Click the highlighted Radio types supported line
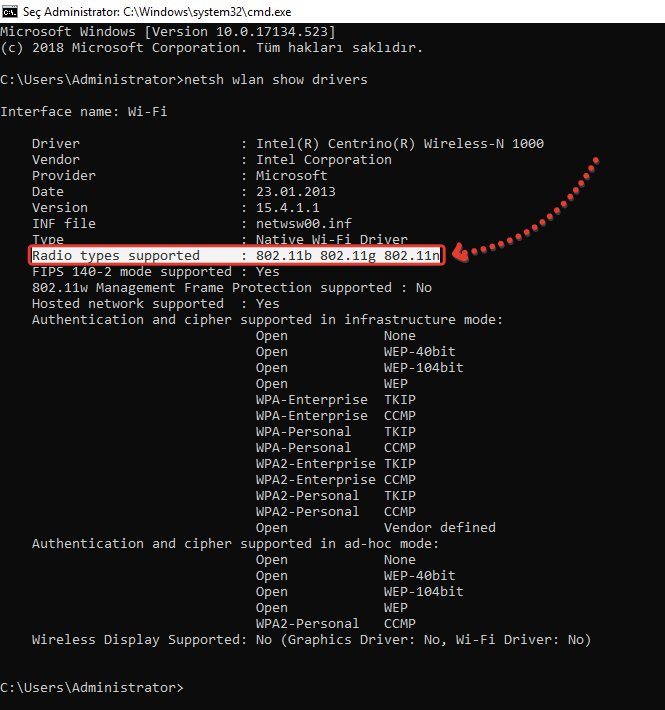Screen dimensions: 665x710 (235, 256)
